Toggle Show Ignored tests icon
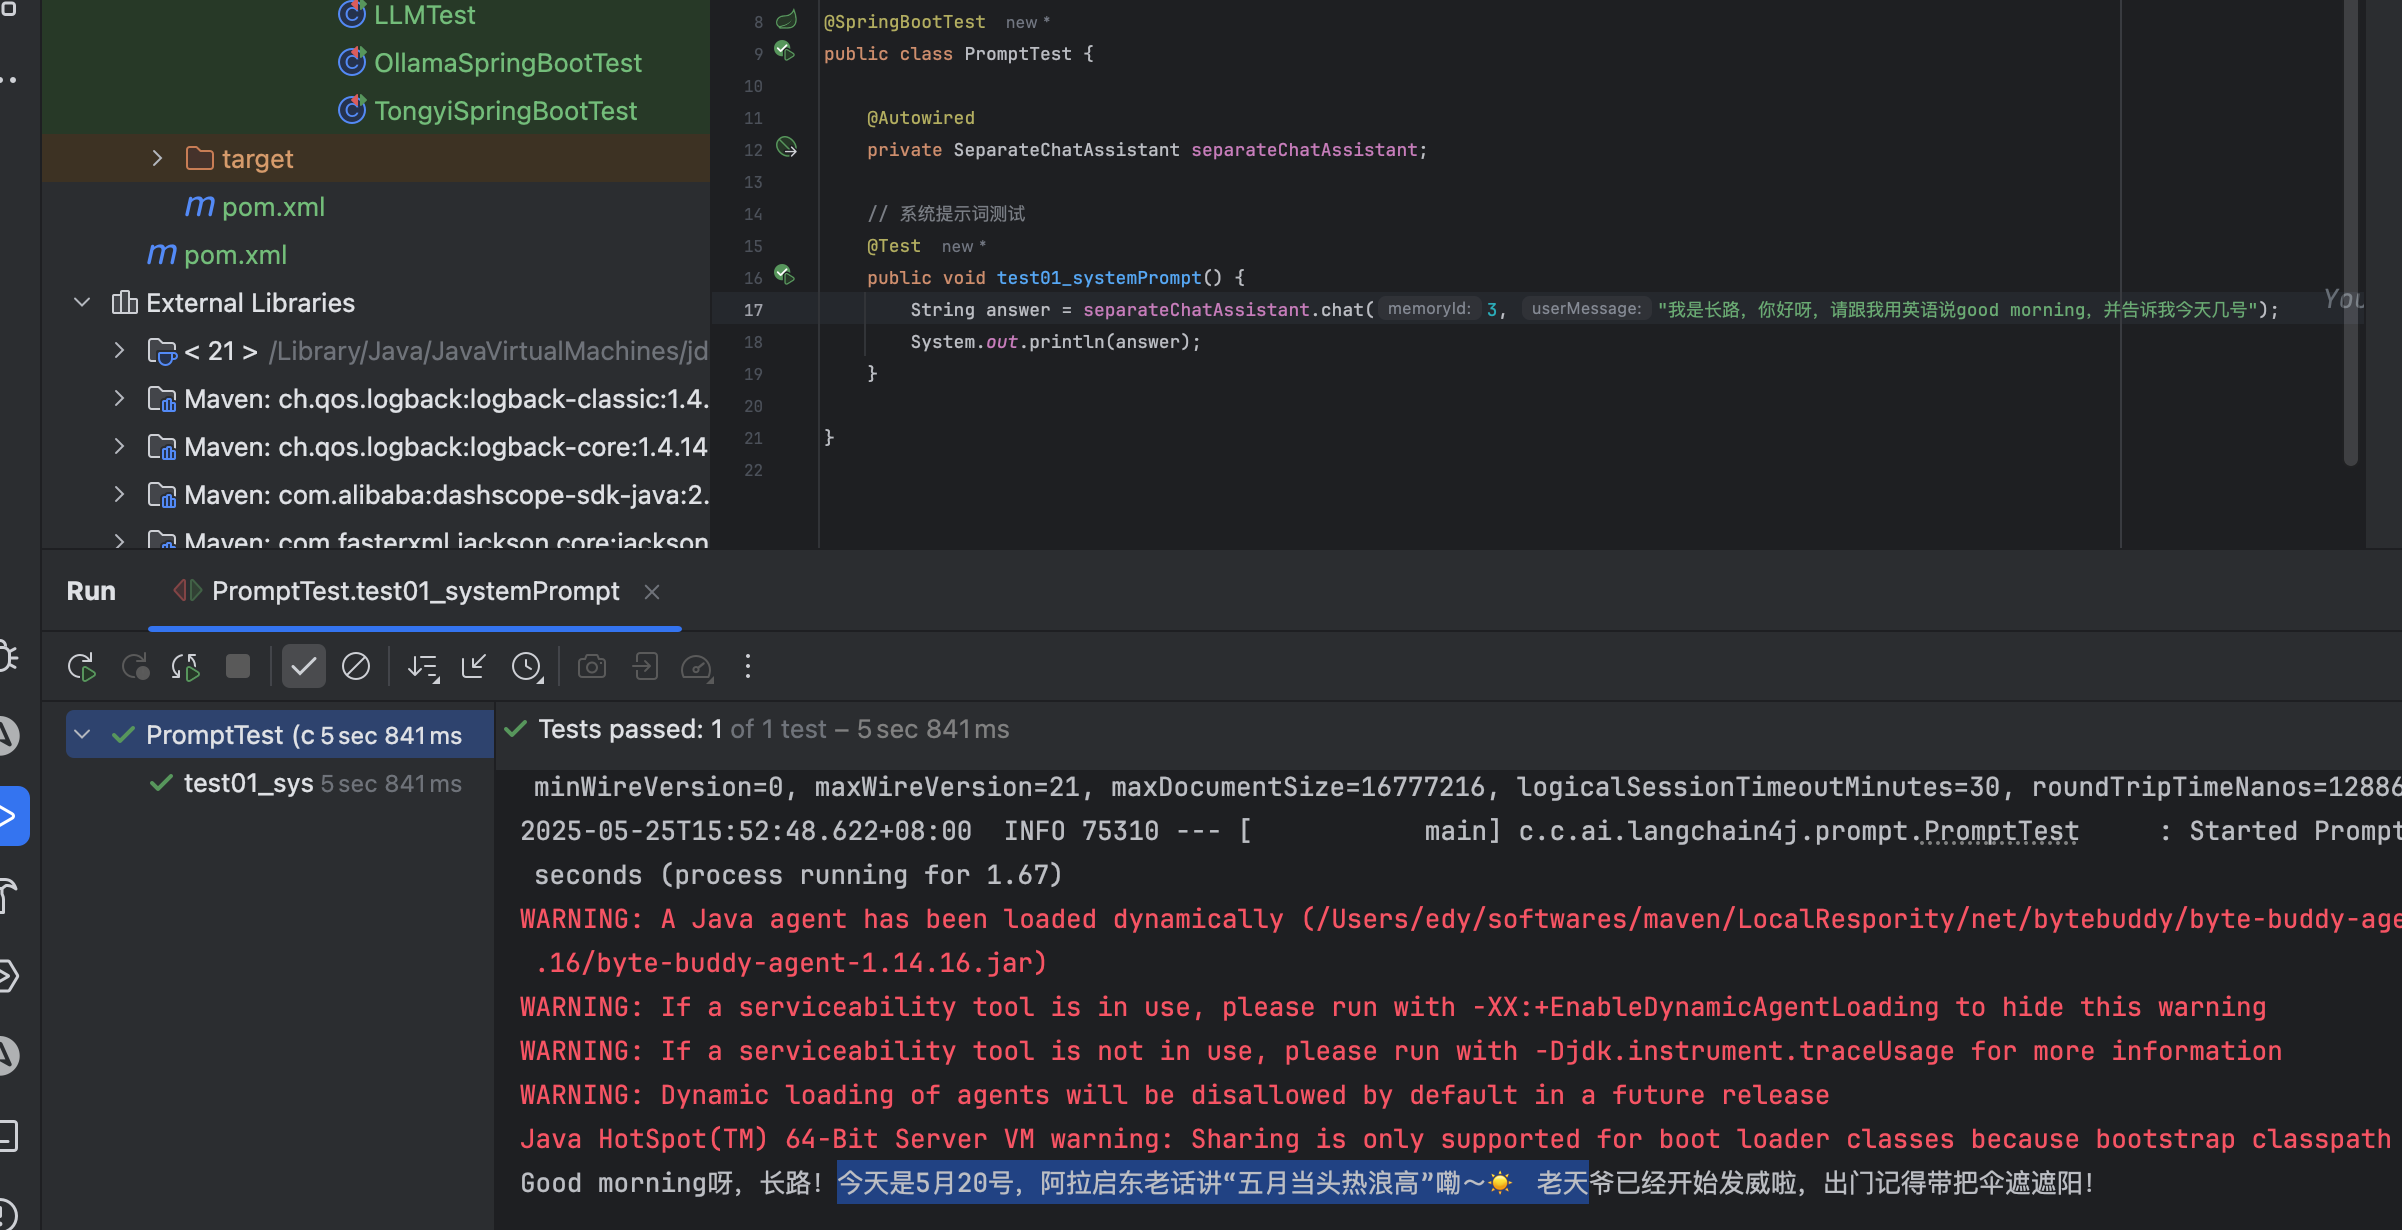This screenshot has width=2402, height=1230. tap(355, 667)
